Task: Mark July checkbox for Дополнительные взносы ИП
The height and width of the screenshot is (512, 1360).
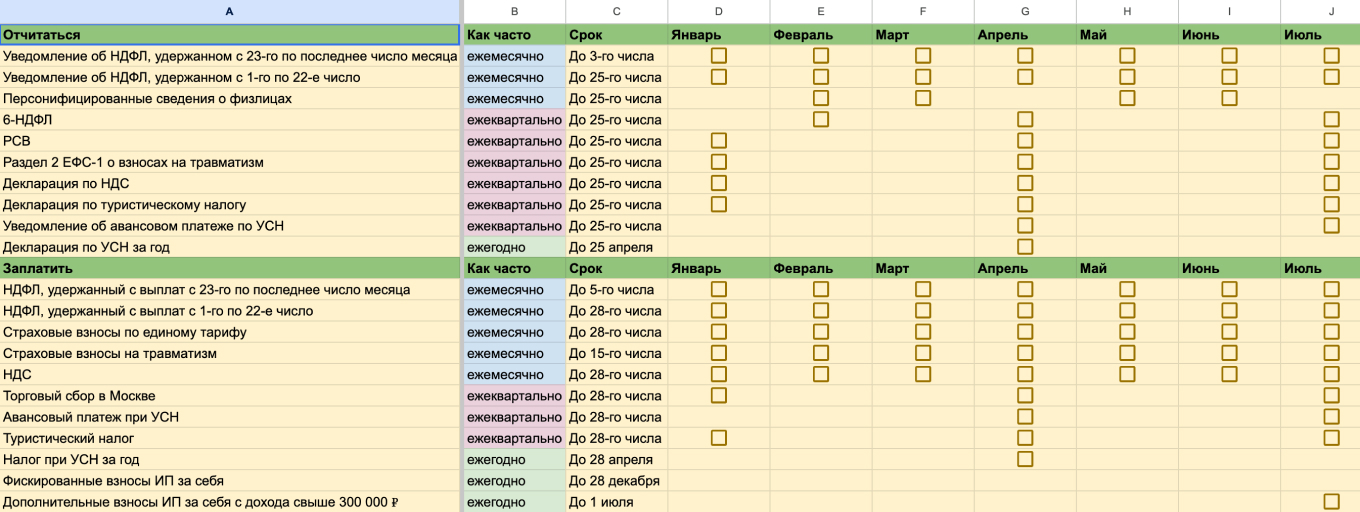Action: coord(1331,502)
